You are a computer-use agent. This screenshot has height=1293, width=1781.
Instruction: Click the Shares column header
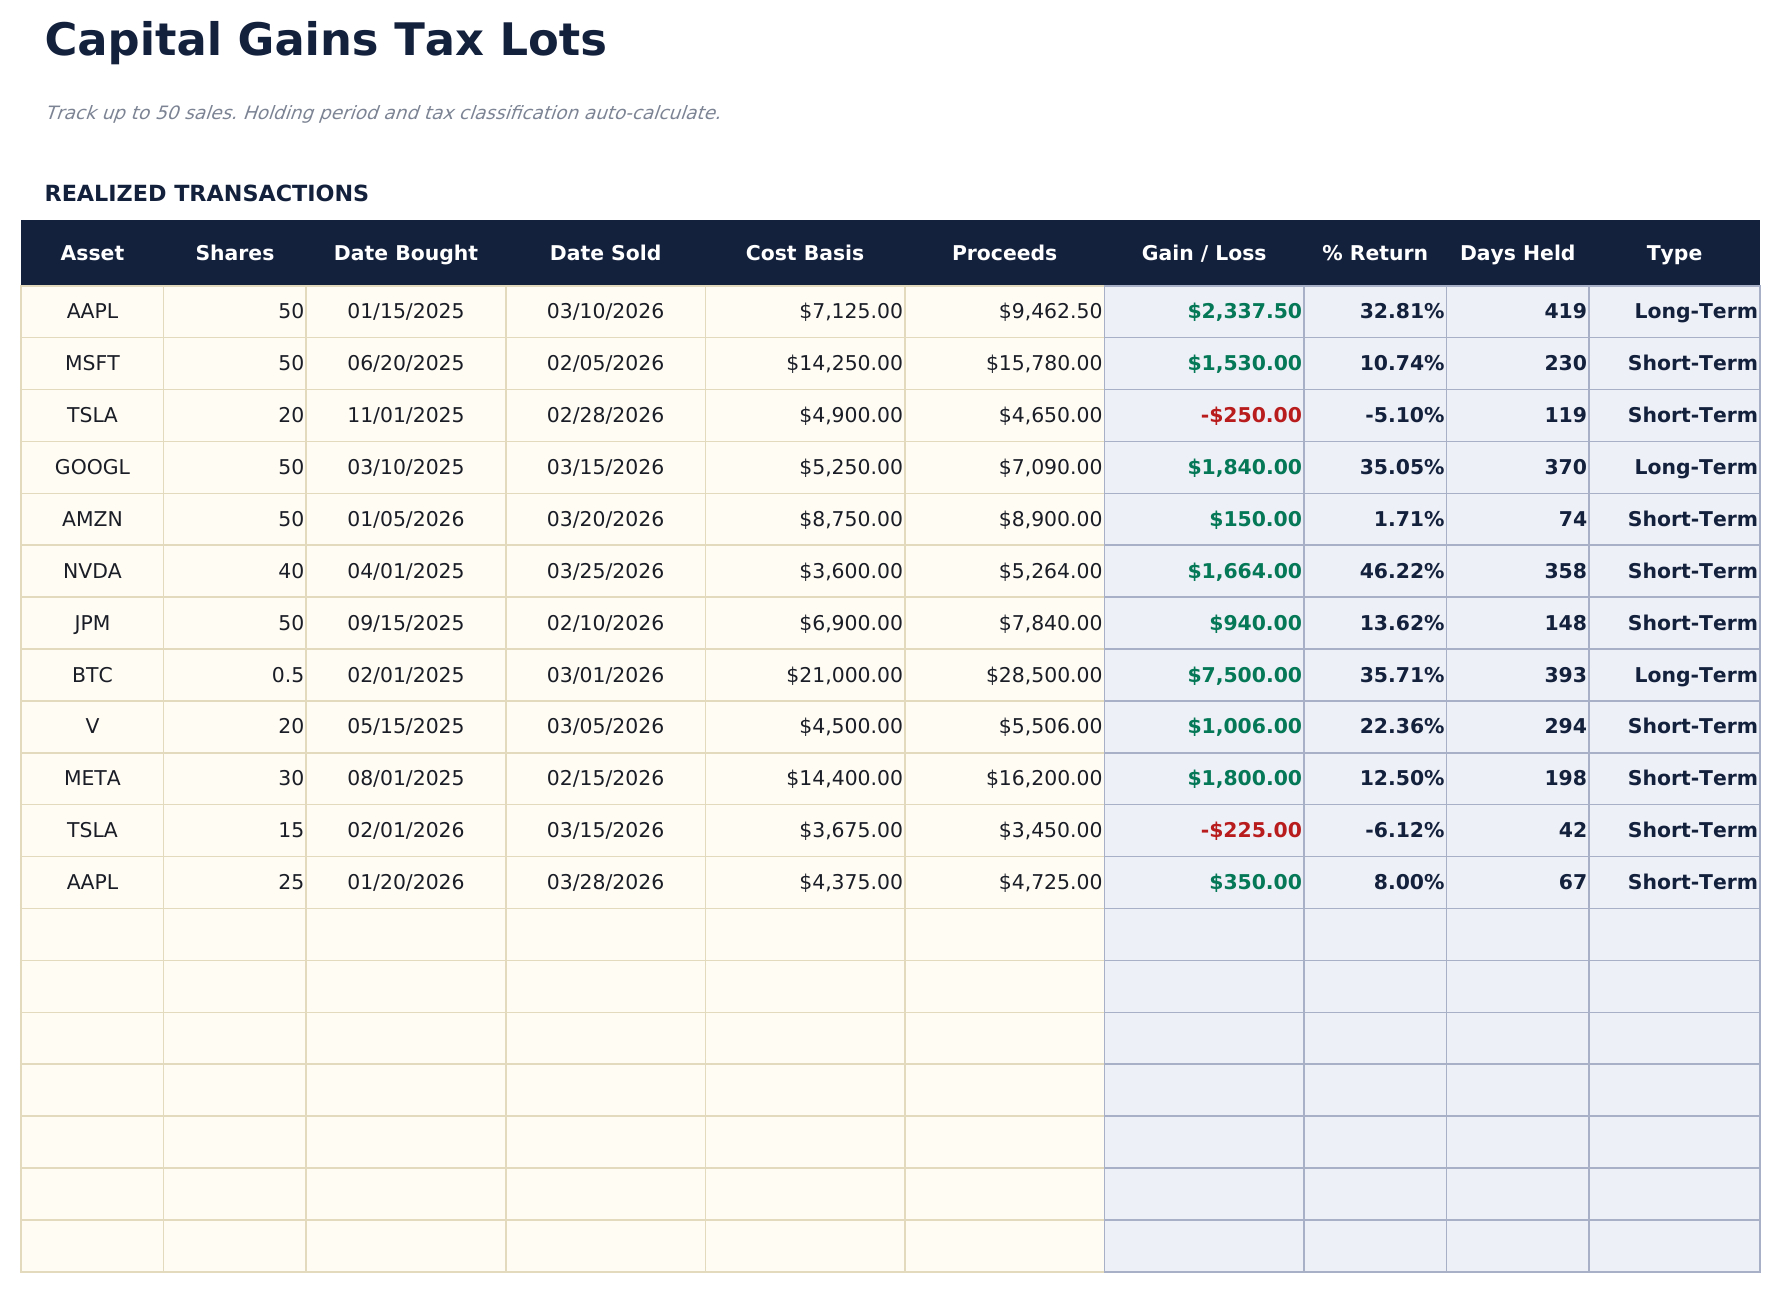(235, 253)
